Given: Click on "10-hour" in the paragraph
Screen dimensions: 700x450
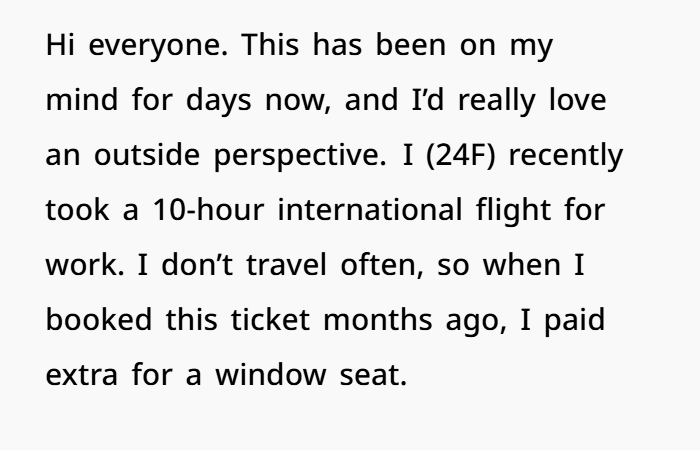Looking at the screenshot, I should [208, 209].
